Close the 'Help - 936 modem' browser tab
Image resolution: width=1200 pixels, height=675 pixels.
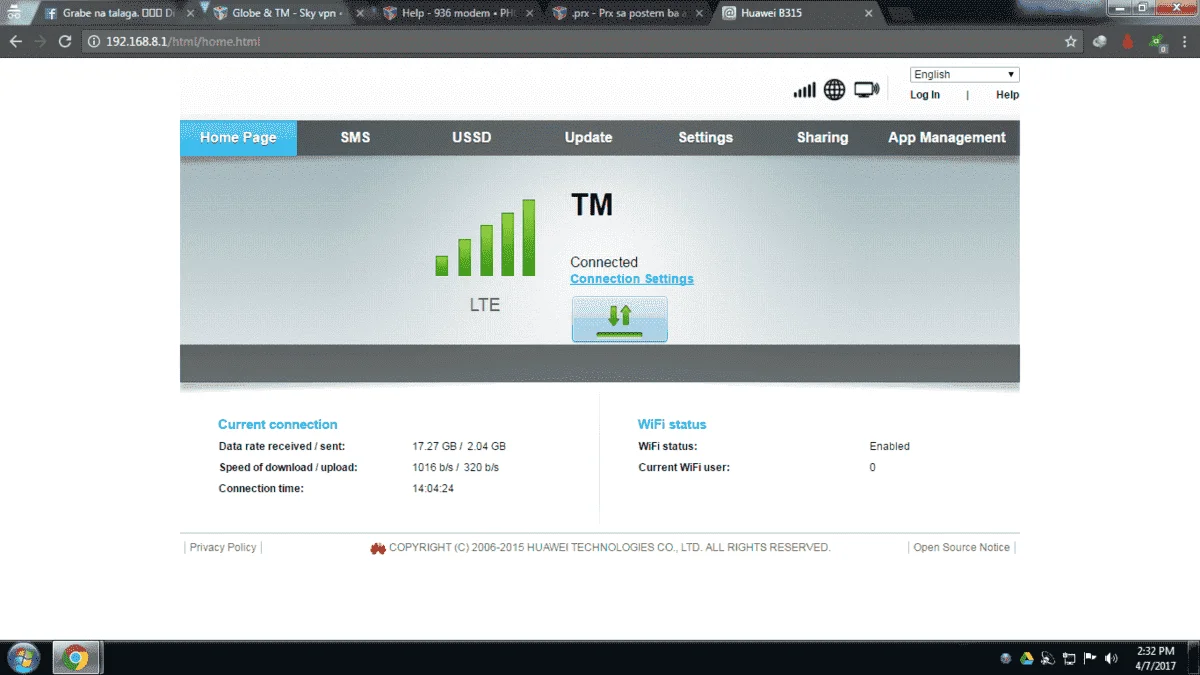coord(530,14)
